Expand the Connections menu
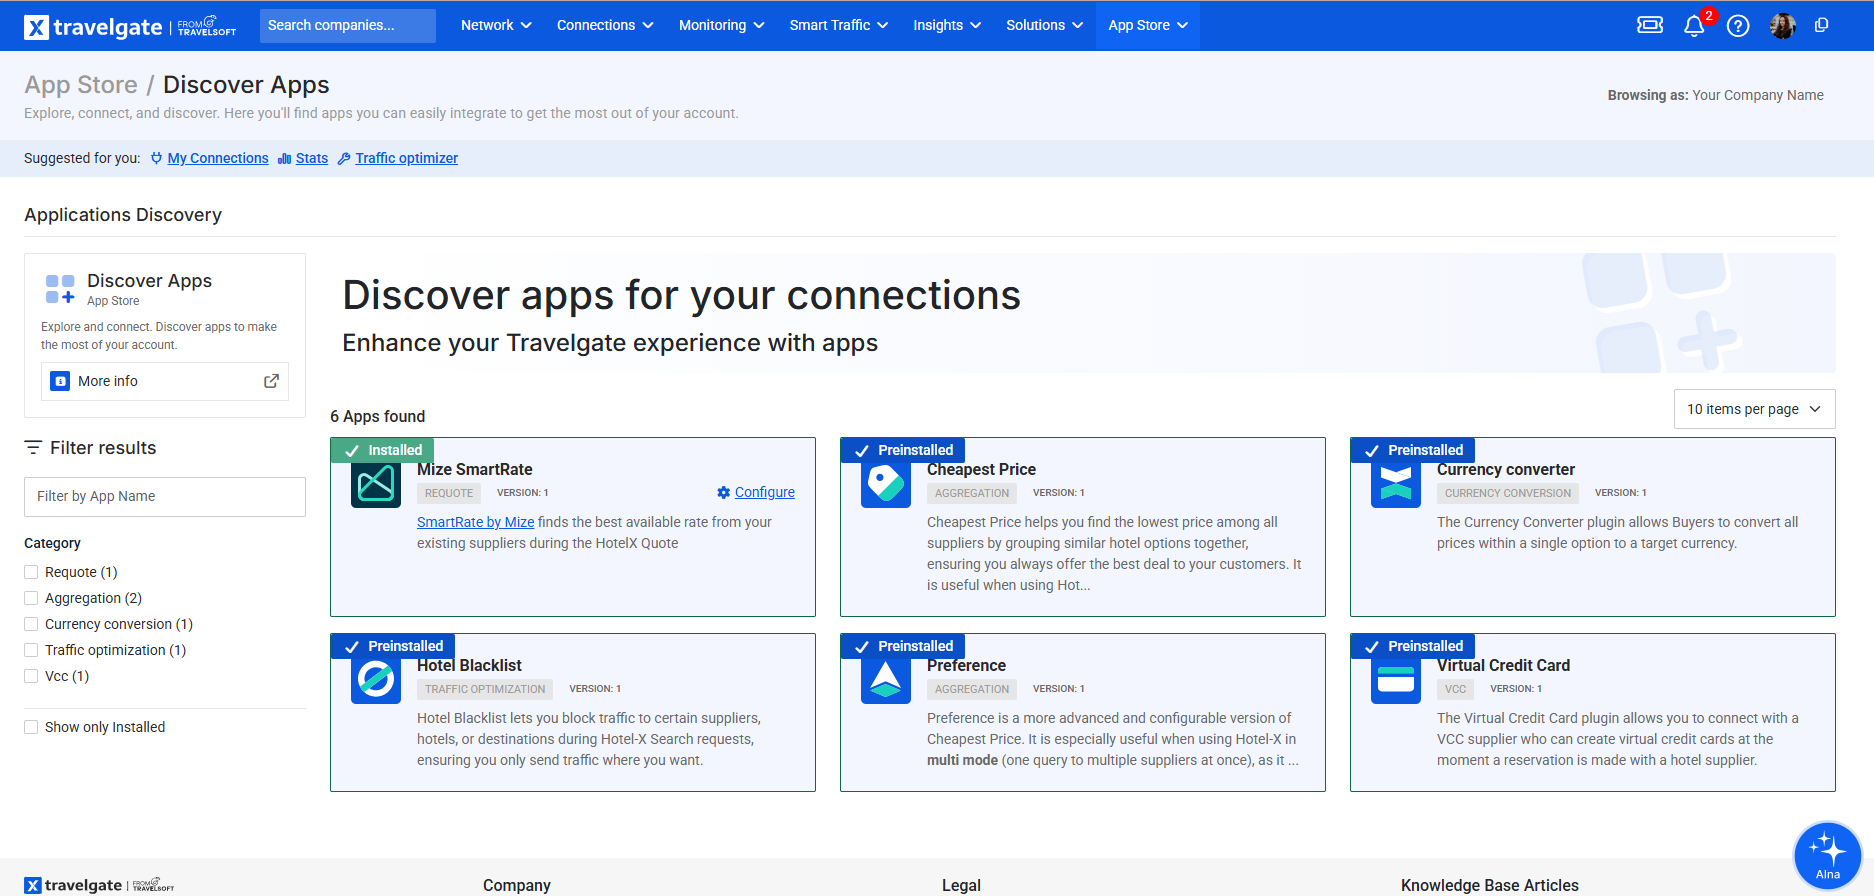Screen dimensions: 1874x896 pyautogui.click(x=605, y=25)
